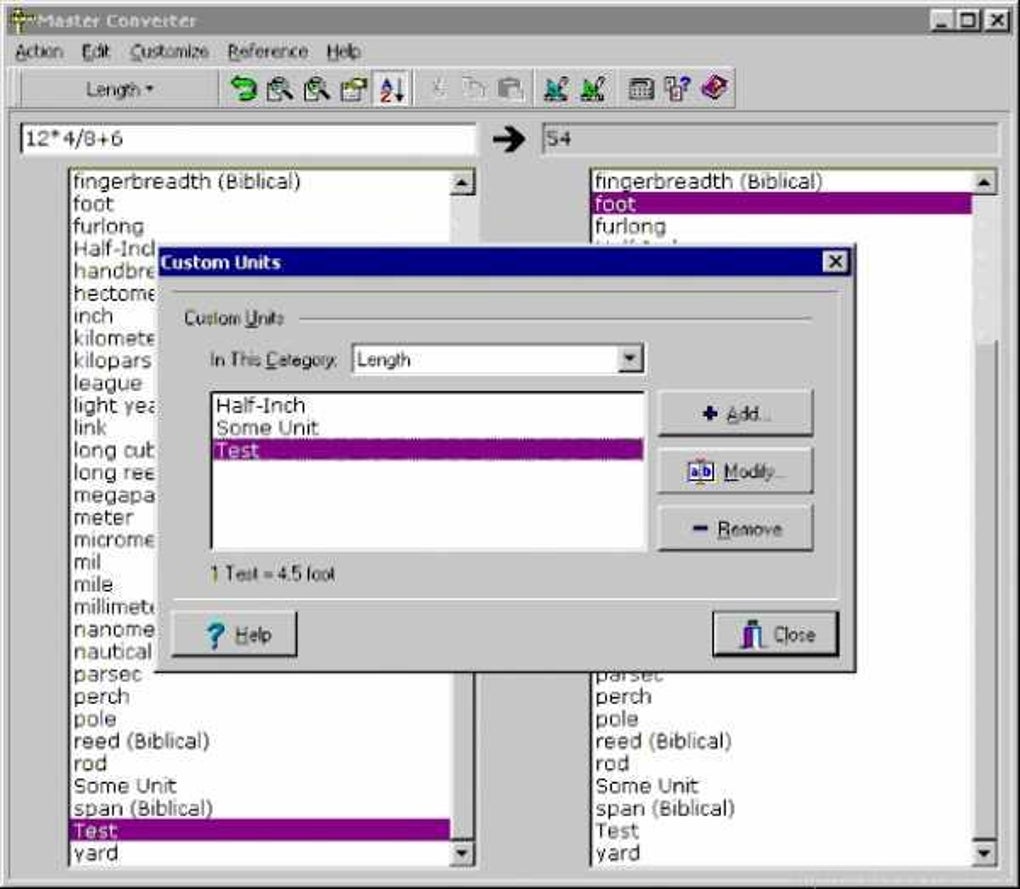Image resolution: width=1020 pixels, height=889 pixels.
Task: Click the left list scroll down arrow
Action: coord(461,853)
